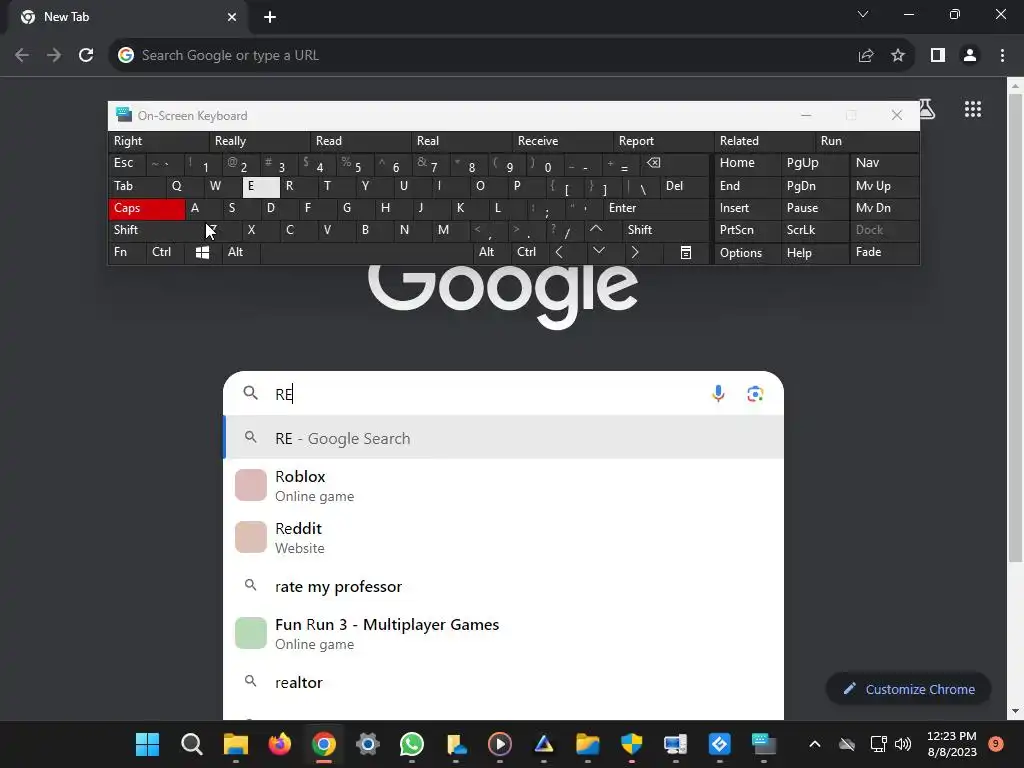Image resolution: width=1024 pixels, height=768 pixels.
Task: Open taskbar Search magnifier
Action: 191,744
